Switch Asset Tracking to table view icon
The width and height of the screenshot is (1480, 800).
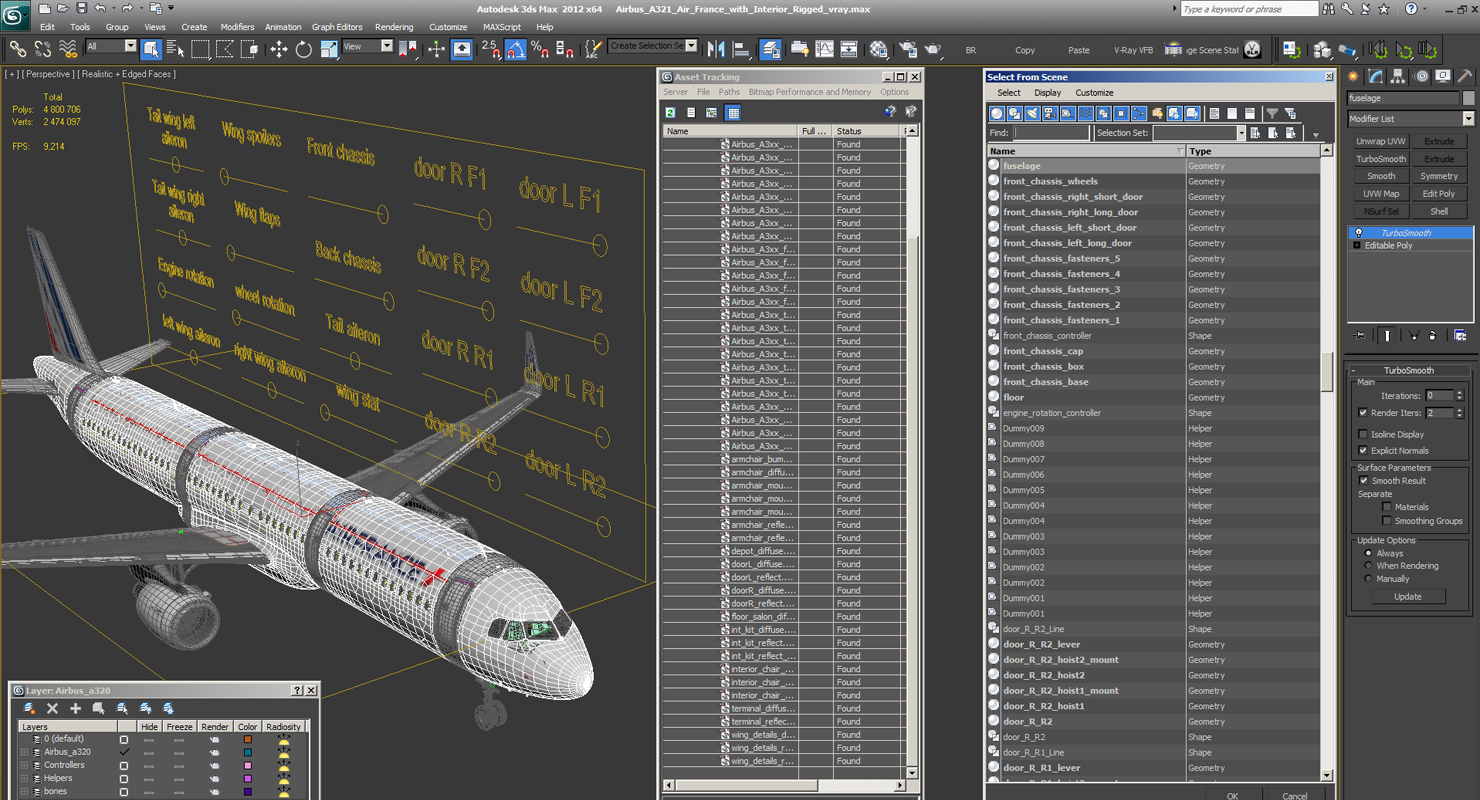(x=733, y=112)
